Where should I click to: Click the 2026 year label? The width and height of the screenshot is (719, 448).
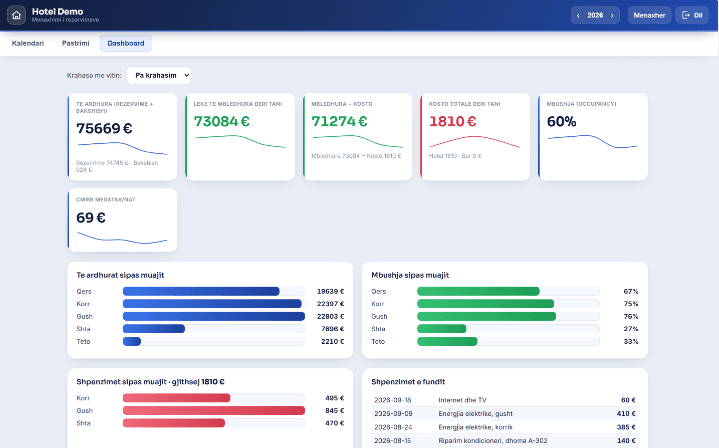(595, 15)
